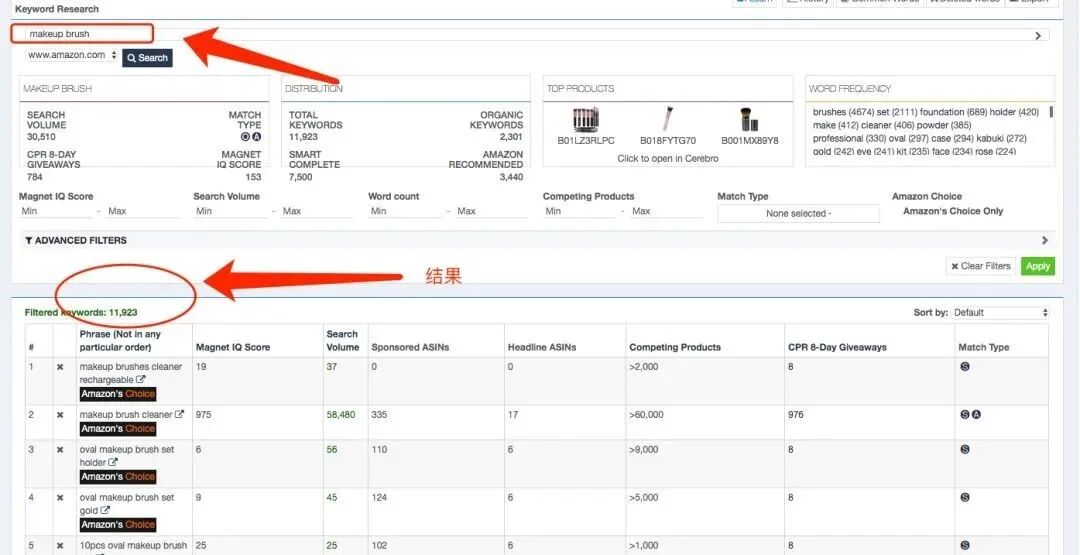Click the CPR 8-Day Giveaways column header
The width and height of the screenshot is (1080, 555).
click(x=836, y=348)
